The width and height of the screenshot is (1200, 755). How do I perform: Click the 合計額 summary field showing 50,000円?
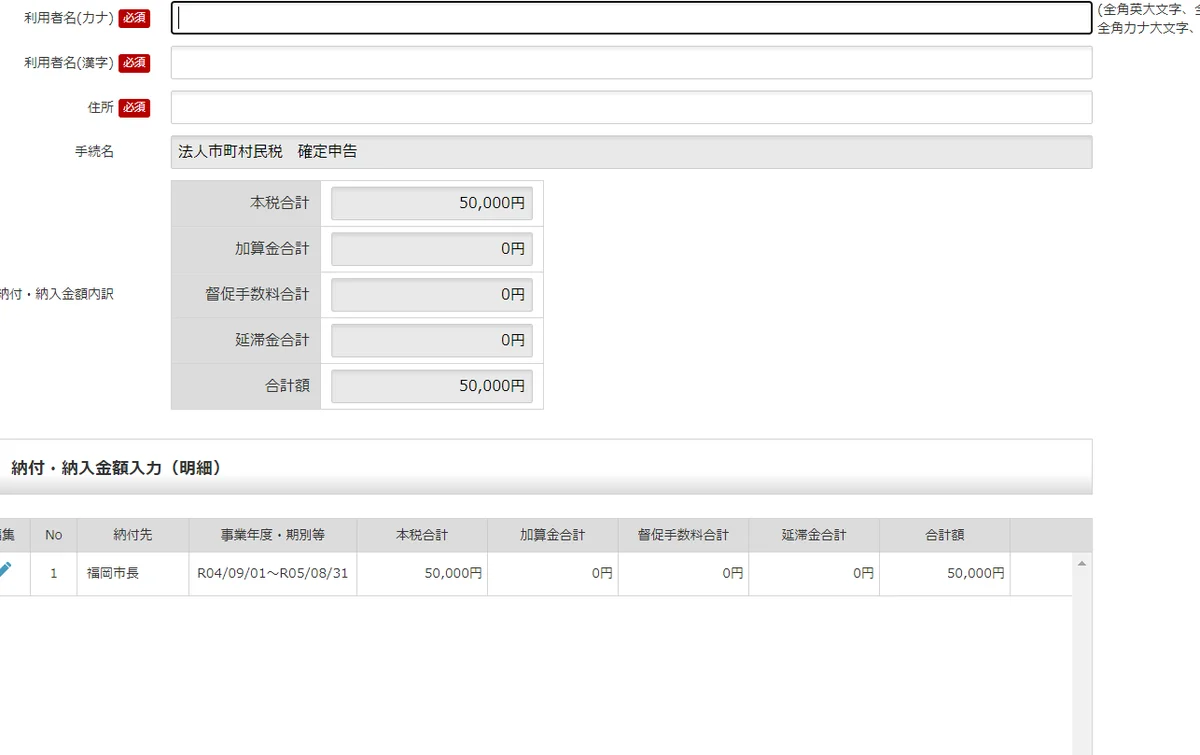pyautogui.click(x=432, y=386)
